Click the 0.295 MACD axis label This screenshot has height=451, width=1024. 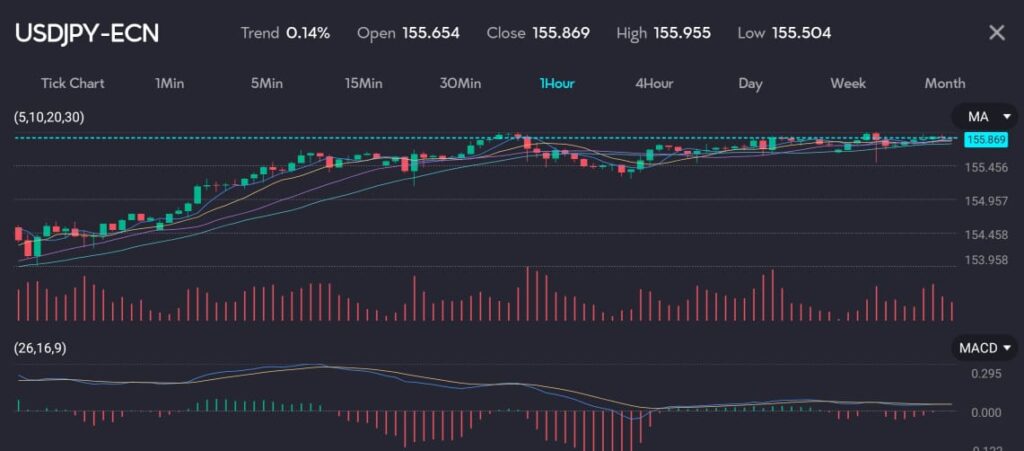pos(985,374)
